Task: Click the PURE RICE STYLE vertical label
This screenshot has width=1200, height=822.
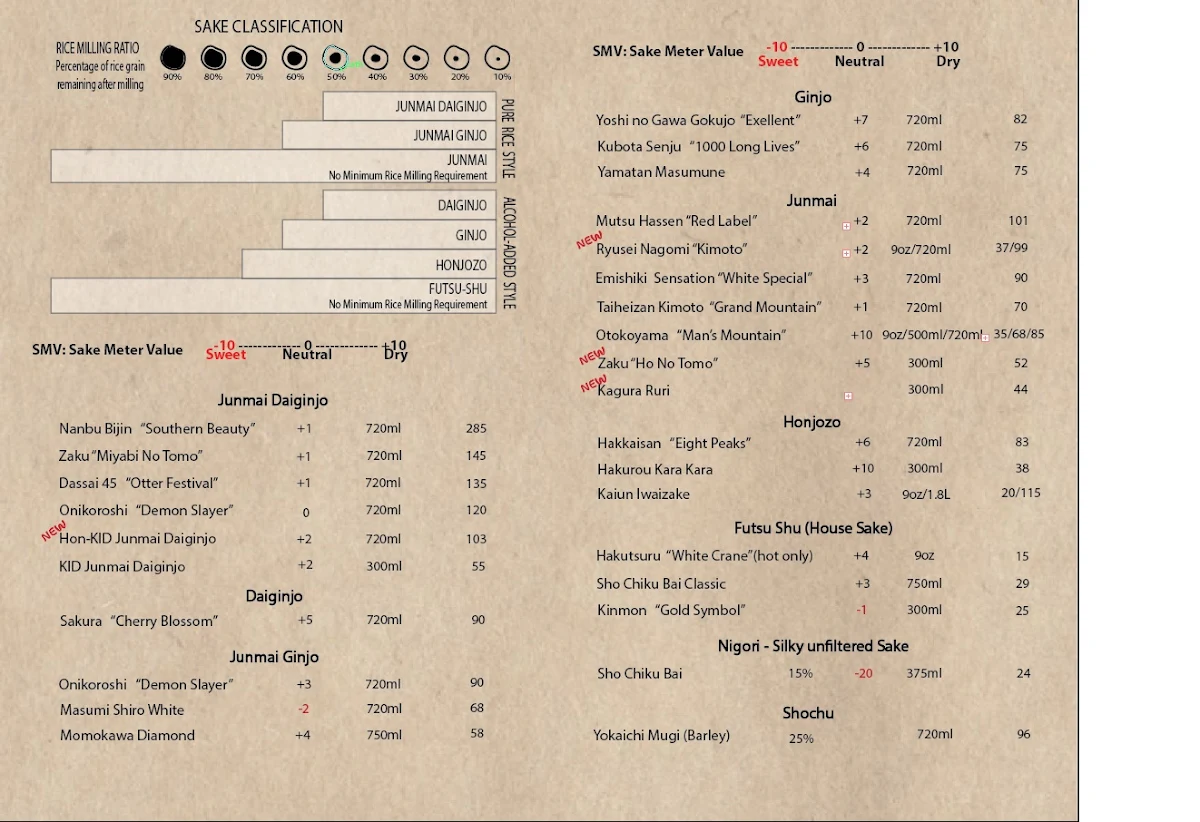Action: 507,138
